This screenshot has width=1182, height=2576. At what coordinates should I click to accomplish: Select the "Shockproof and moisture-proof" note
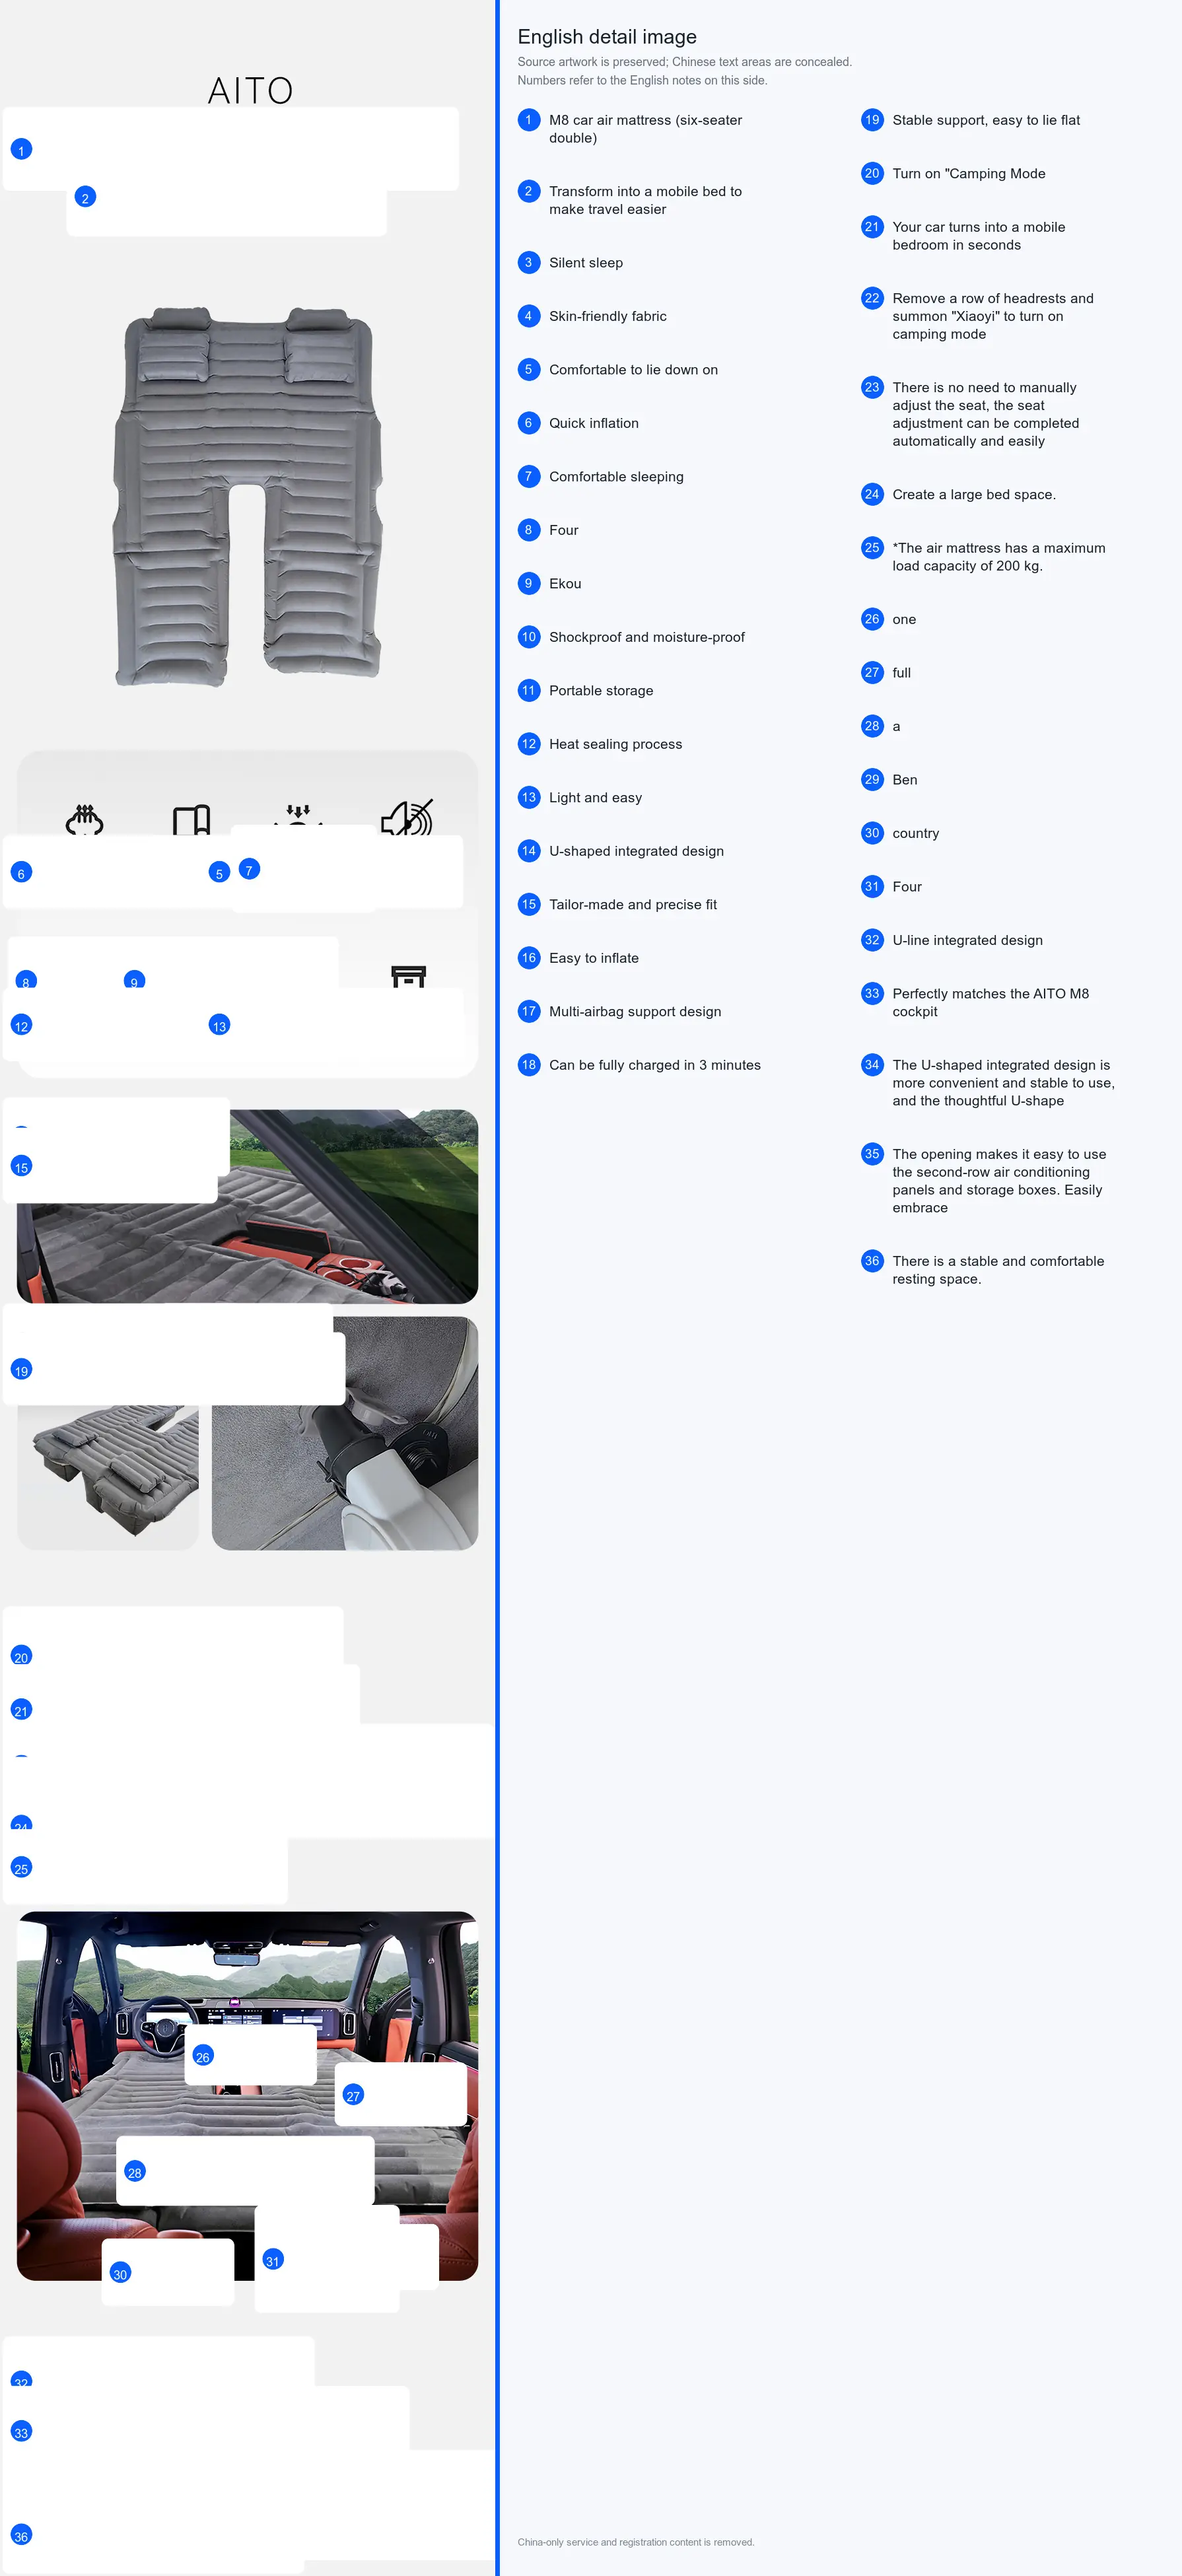(x=647, y=637)
